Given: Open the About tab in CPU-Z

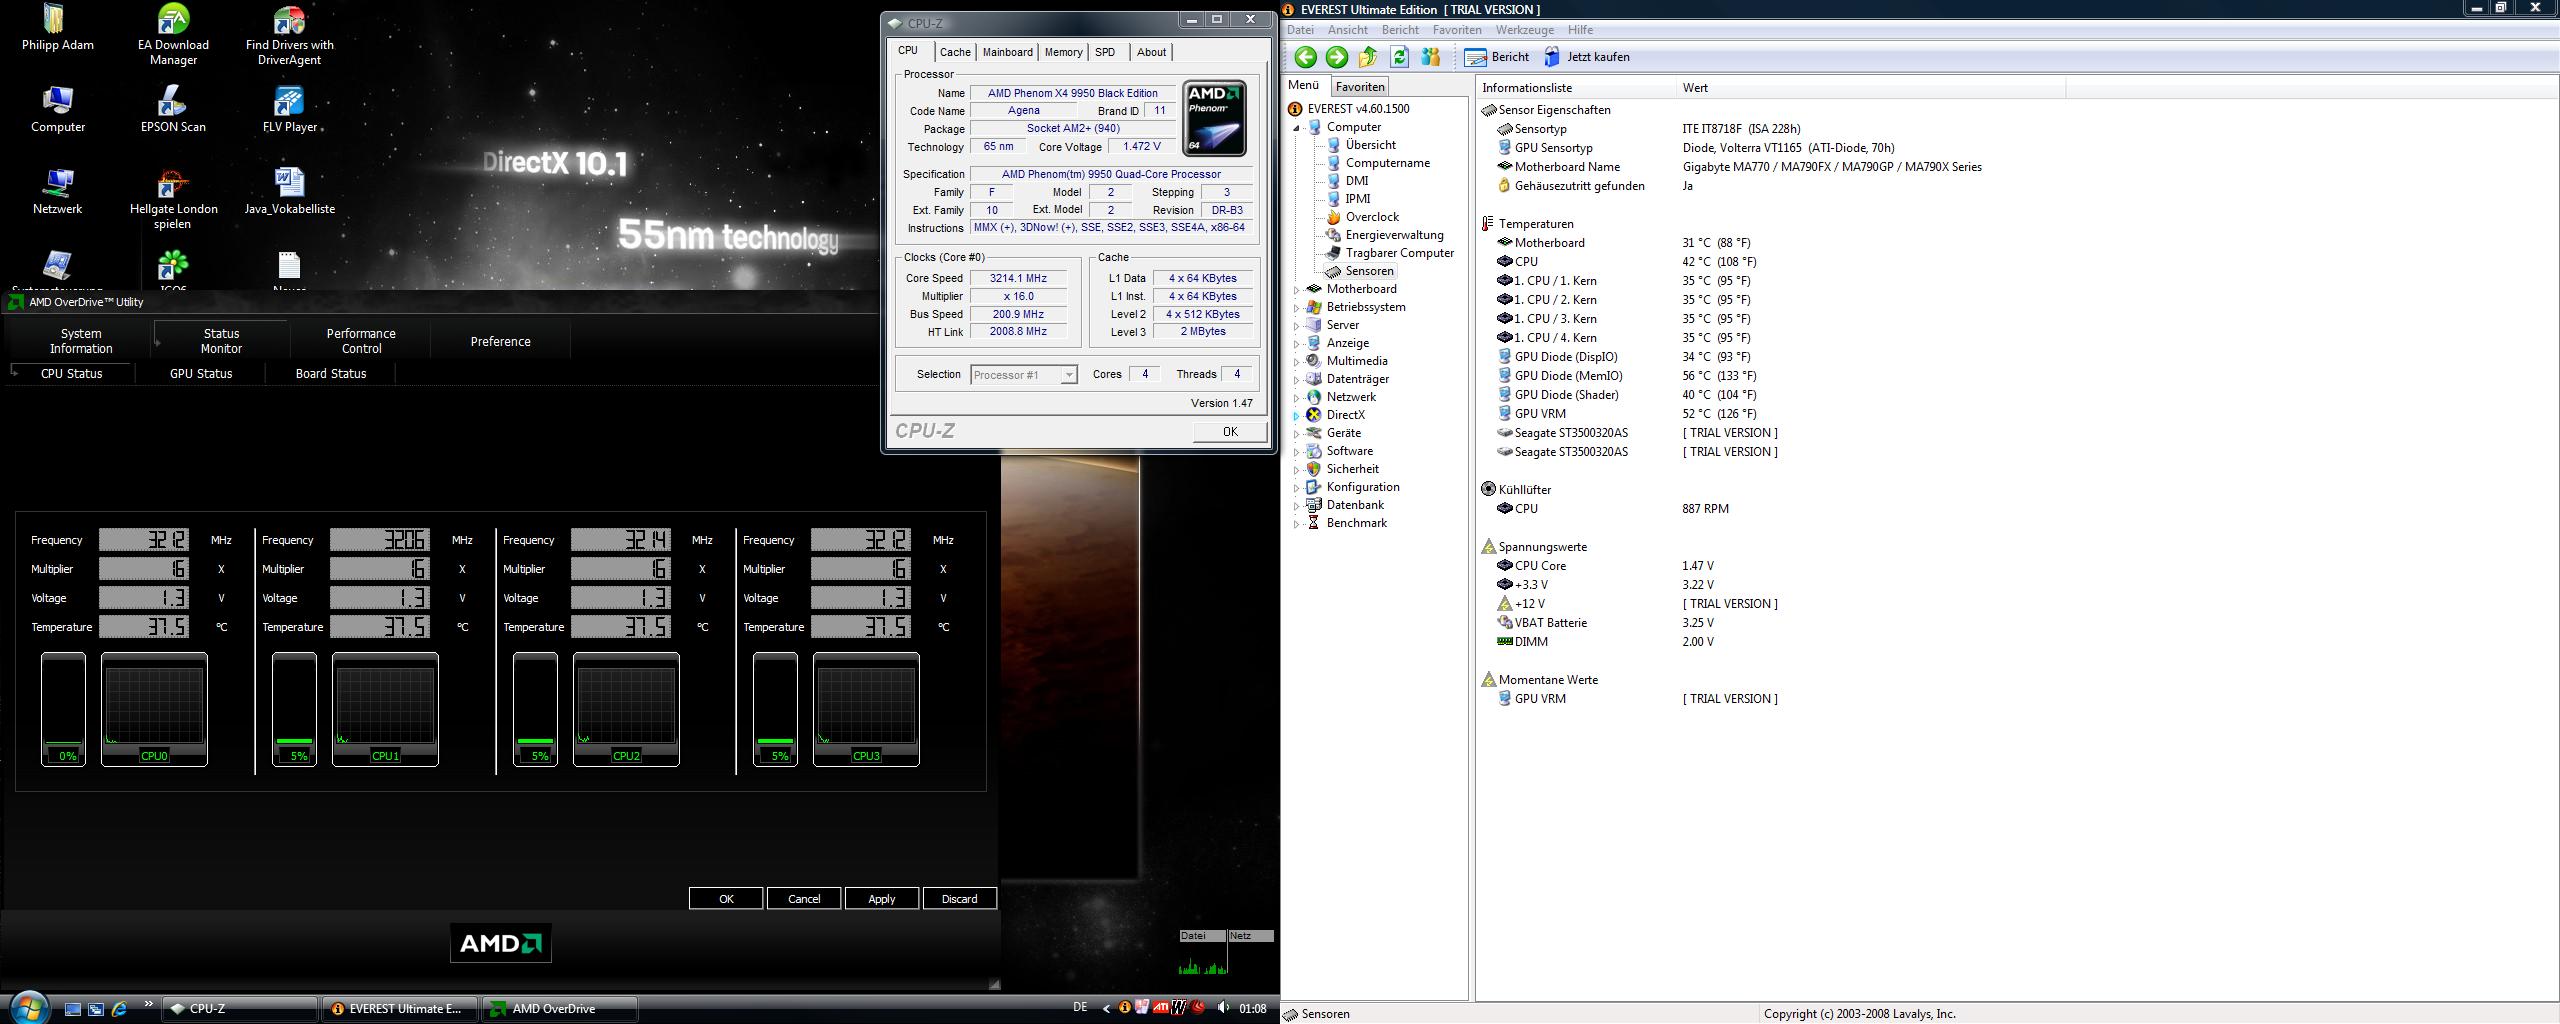Looking at the screenshot, I should click(1151, 52).
